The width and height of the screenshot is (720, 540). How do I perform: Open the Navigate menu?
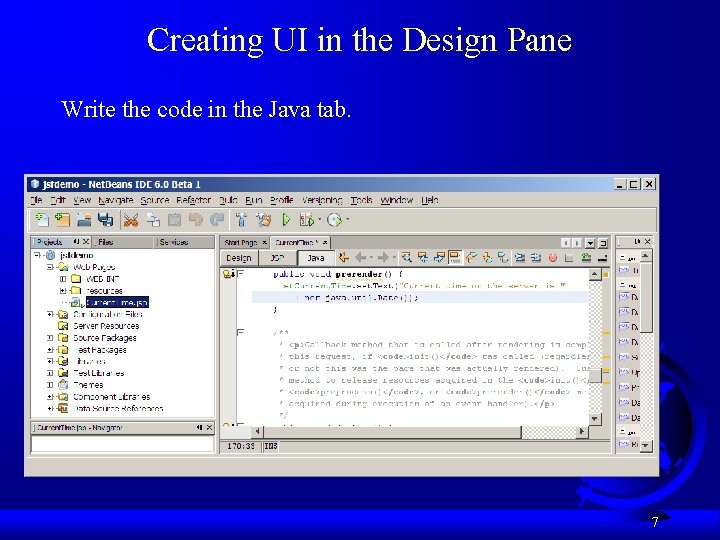tap(116, 200)
